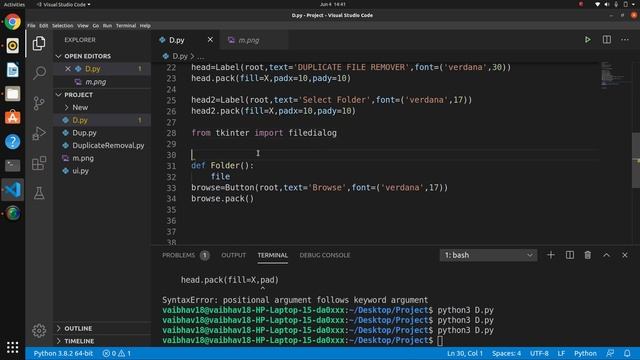Switch to the Problems panel tab

[185, 255]
